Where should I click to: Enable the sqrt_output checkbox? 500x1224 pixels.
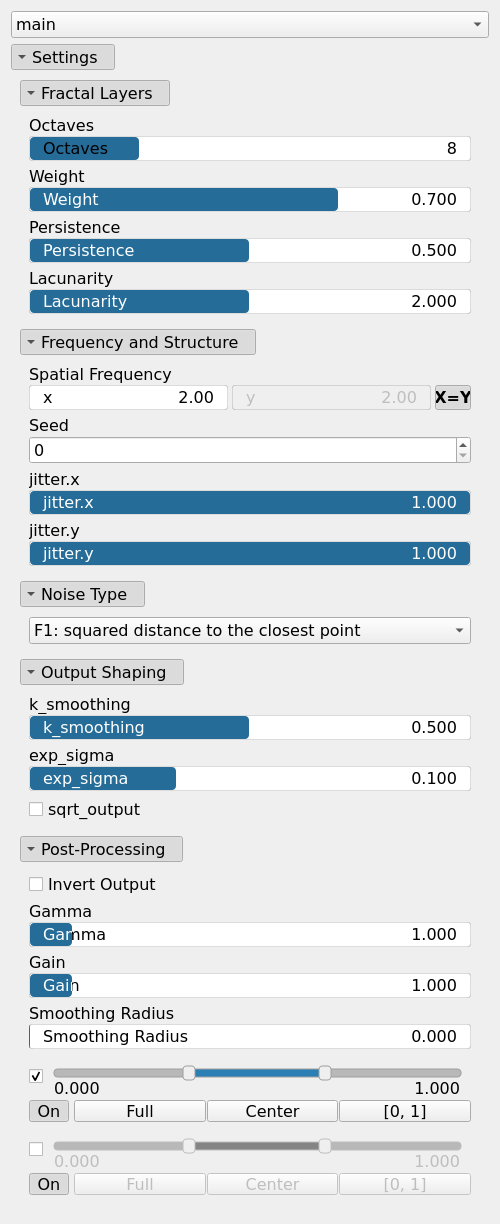tap(36, 809)
